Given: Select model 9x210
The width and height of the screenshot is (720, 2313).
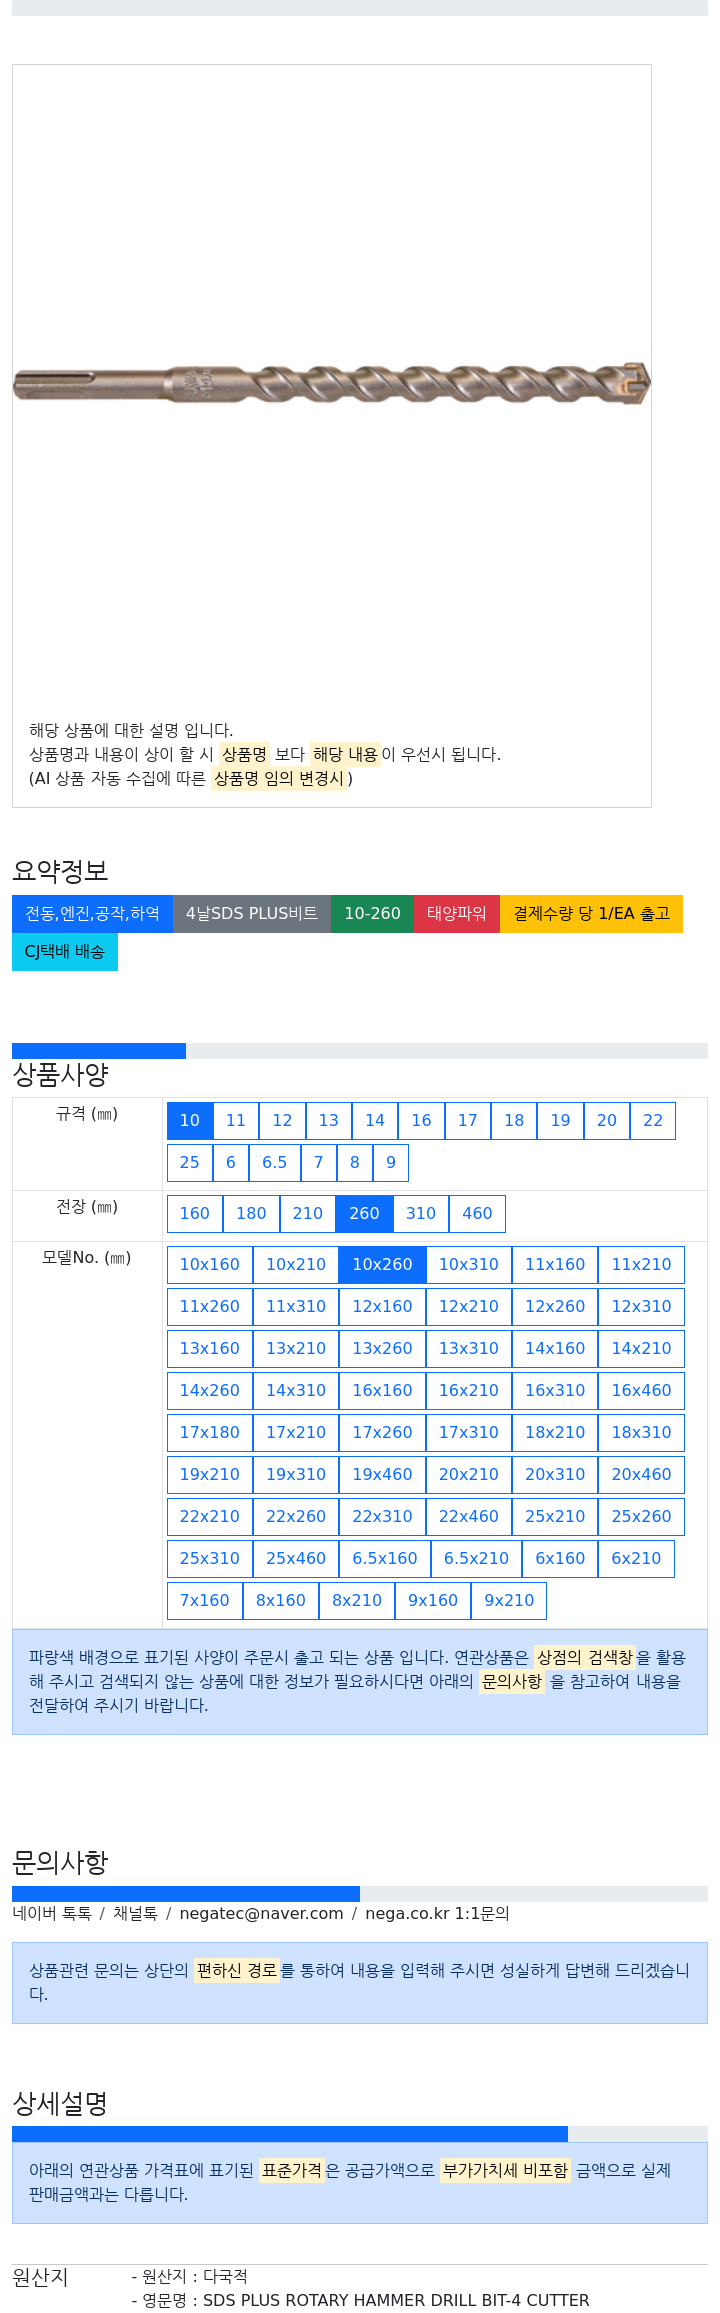Looking at the screenshot, I should click(509, 1600).
